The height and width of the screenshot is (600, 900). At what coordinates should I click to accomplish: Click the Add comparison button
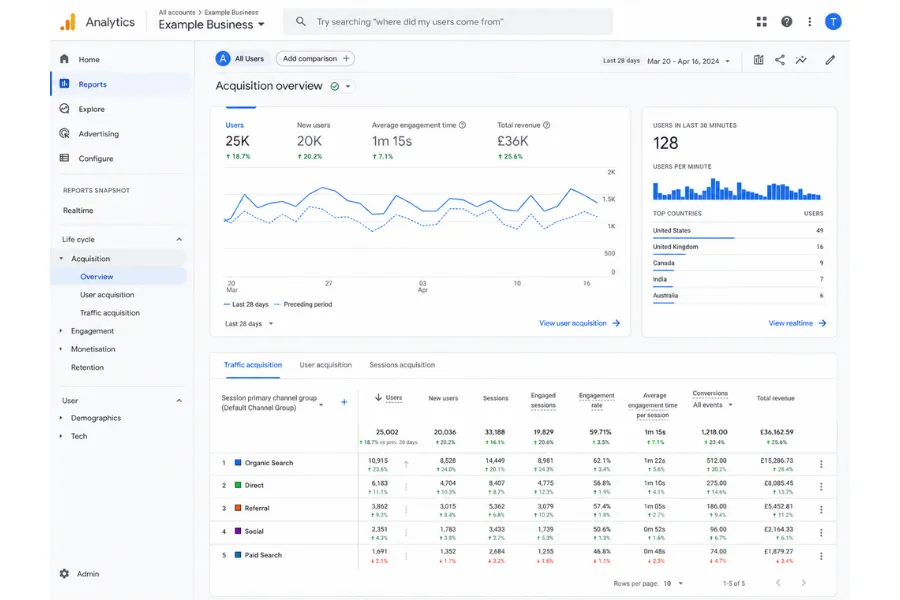click(x=315, y=59)
